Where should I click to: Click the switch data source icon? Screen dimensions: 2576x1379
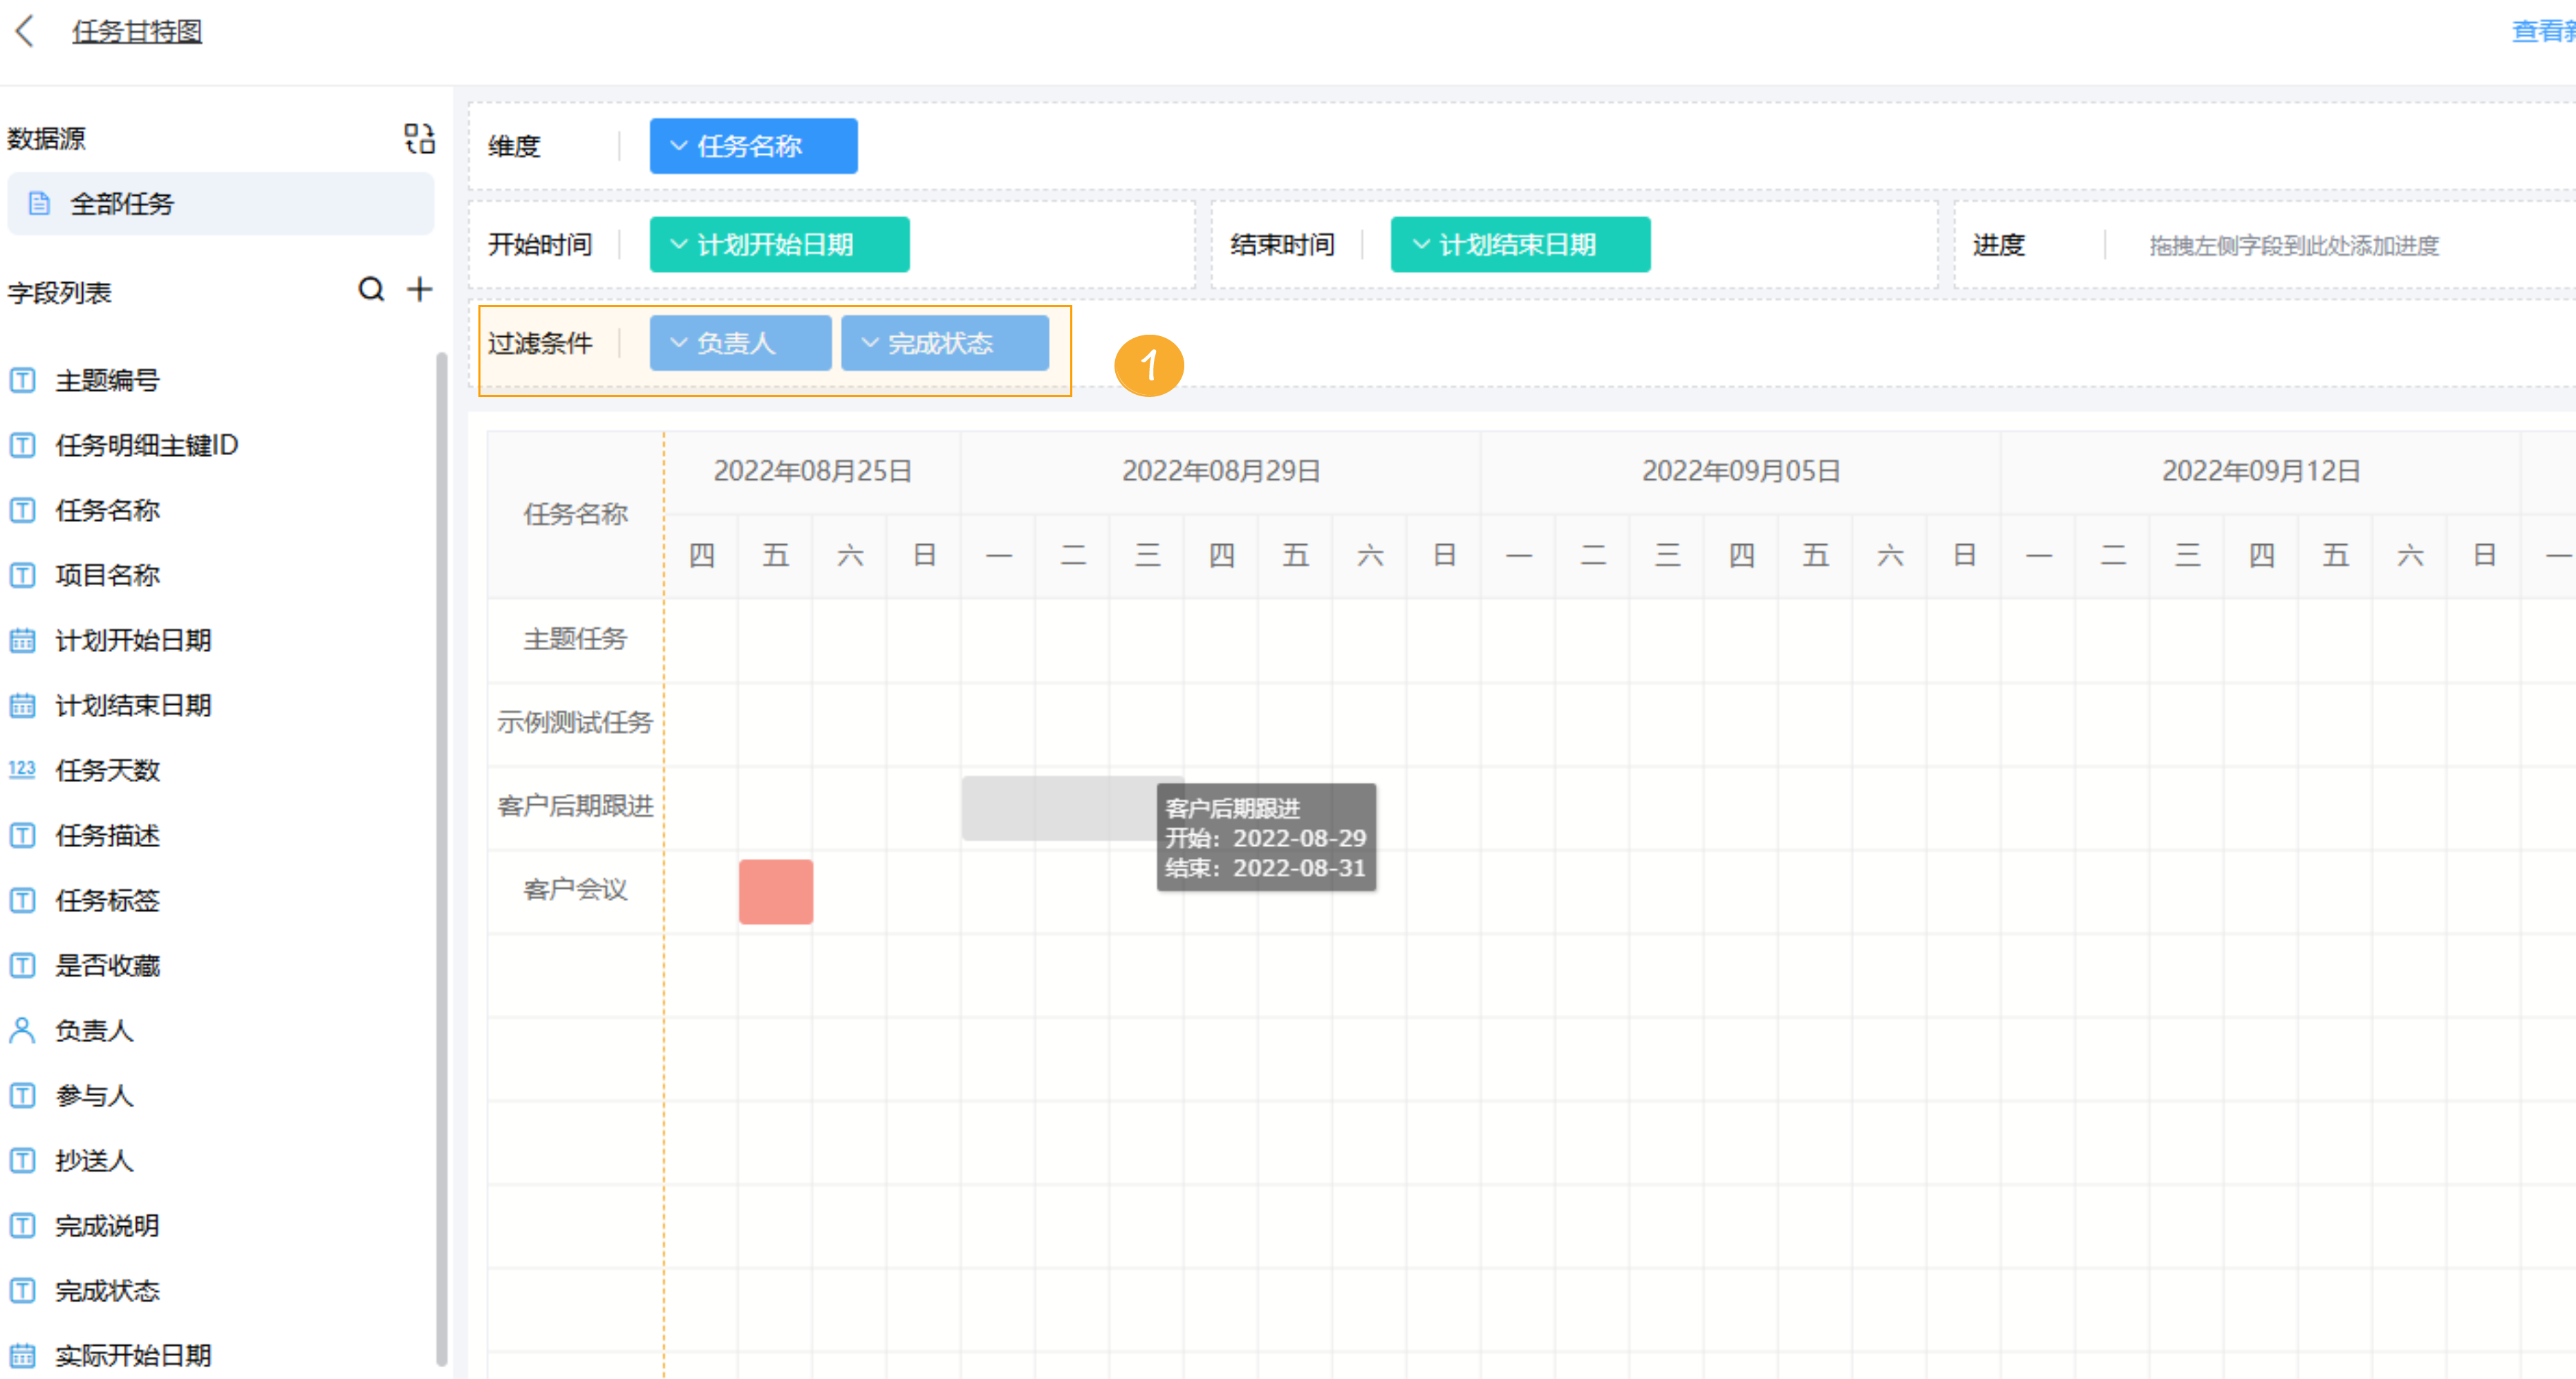click(x=419, y=138)
